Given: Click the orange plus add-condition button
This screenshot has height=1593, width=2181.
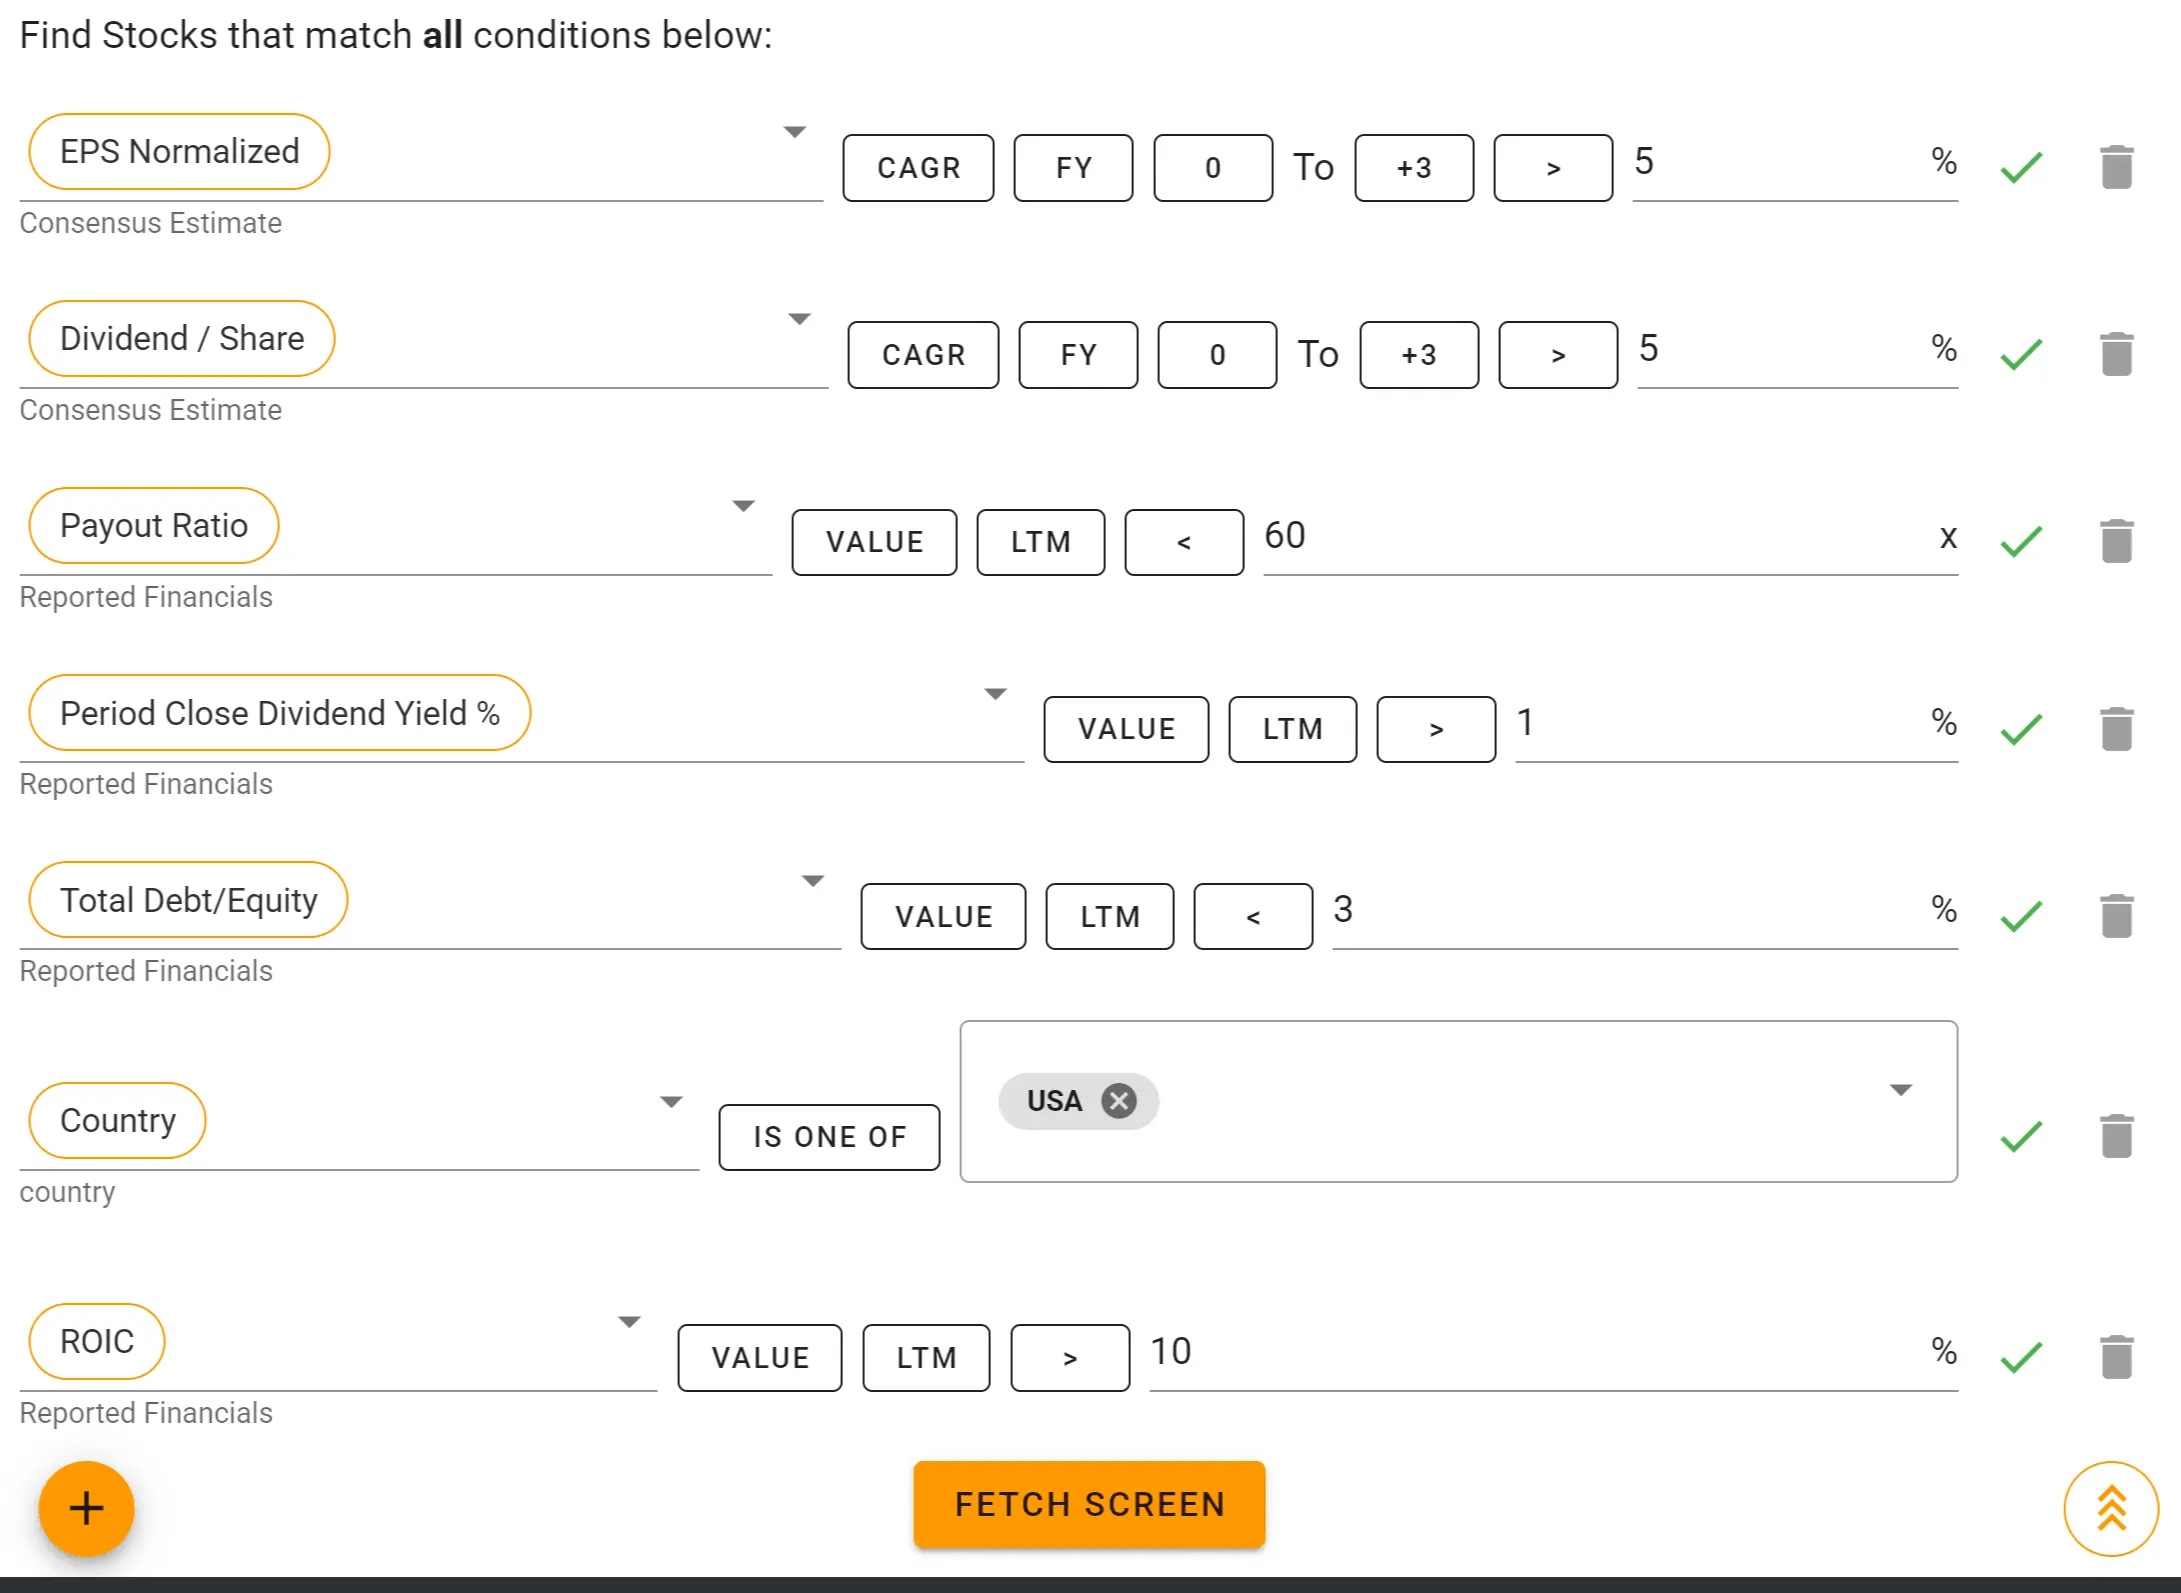Looking at the screenshot, I should (x=86, y=1508).
